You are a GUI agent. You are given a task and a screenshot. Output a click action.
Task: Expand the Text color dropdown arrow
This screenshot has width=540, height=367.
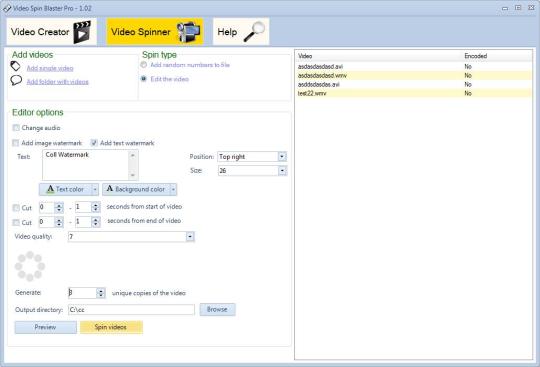click(x=95, y=189)
